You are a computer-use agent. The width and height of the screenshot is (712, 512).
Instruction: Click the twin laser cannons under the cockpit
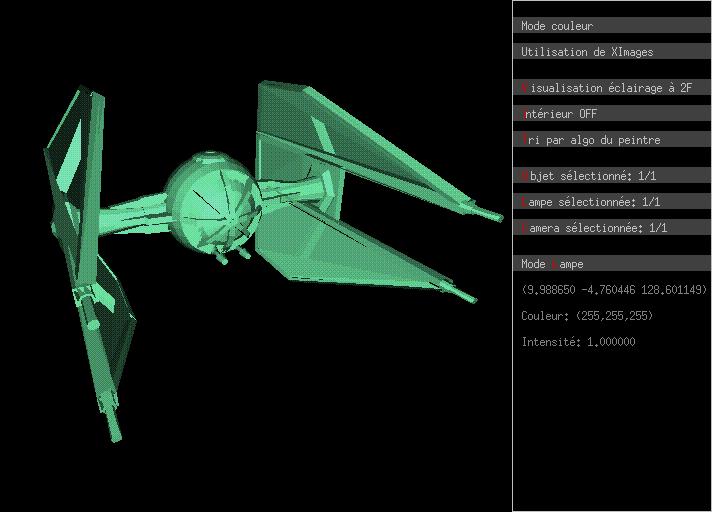[232, 257]
